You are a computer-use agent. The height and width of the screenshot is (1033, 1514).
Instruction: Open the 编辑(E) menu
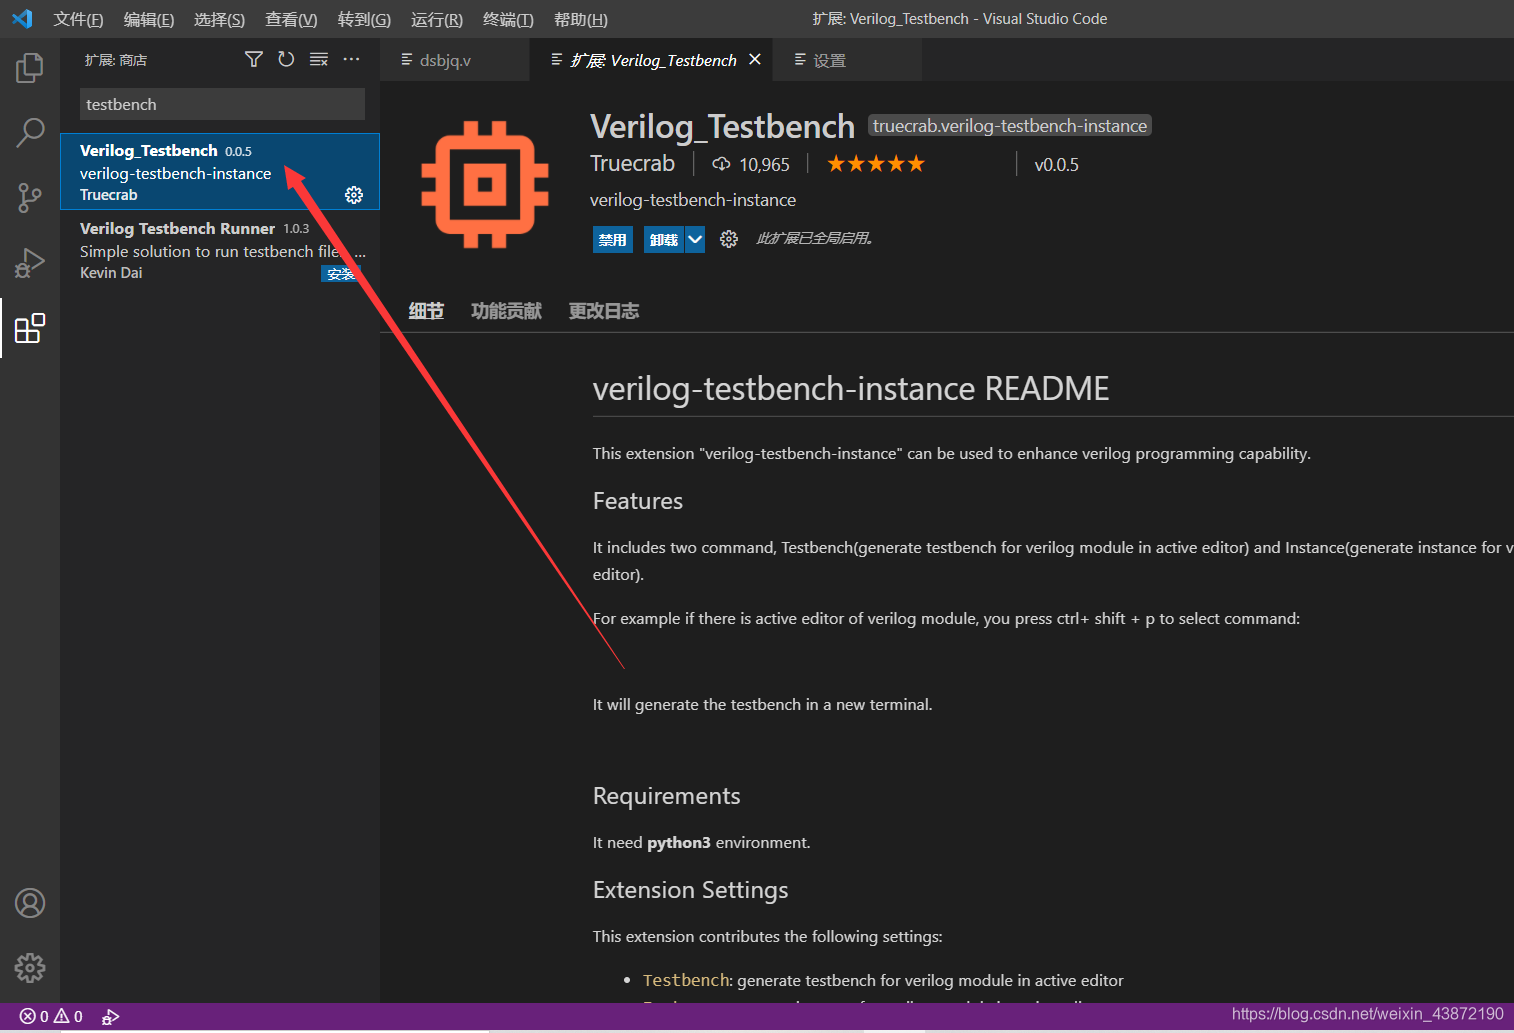click(149, 19)
